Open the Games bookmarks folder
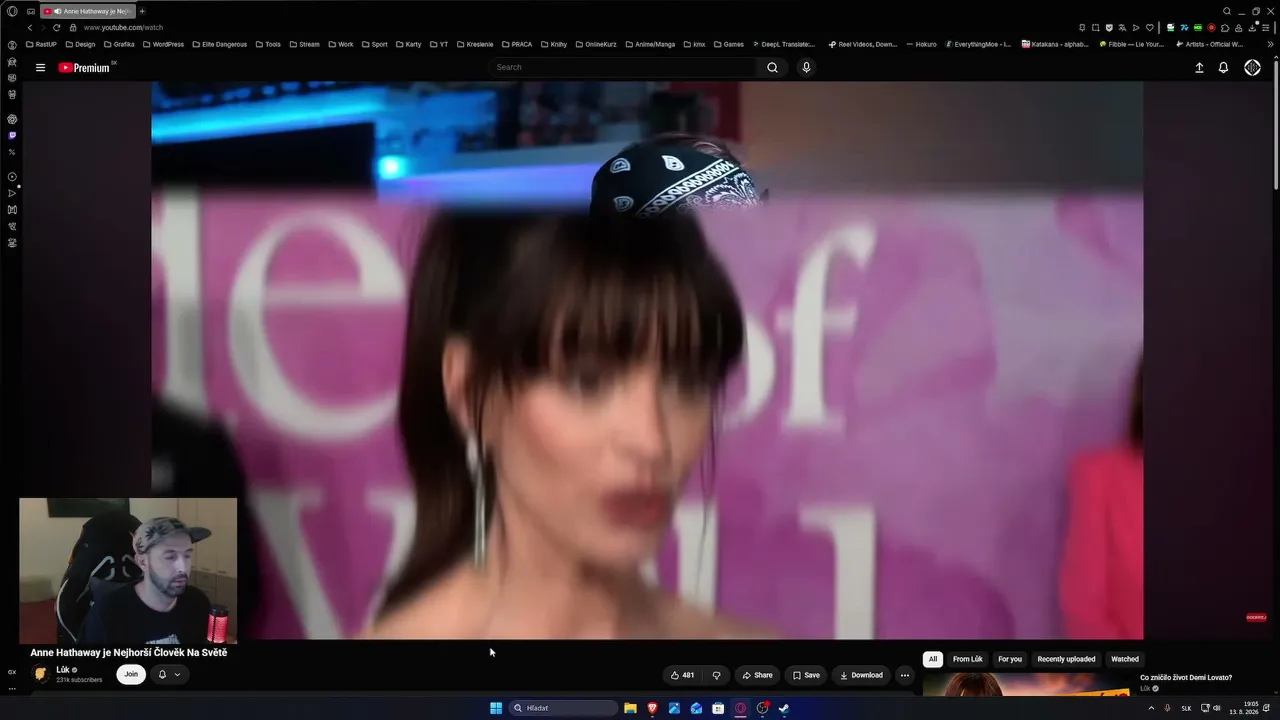The image size is (1280, 720). [x=728, y=44]
